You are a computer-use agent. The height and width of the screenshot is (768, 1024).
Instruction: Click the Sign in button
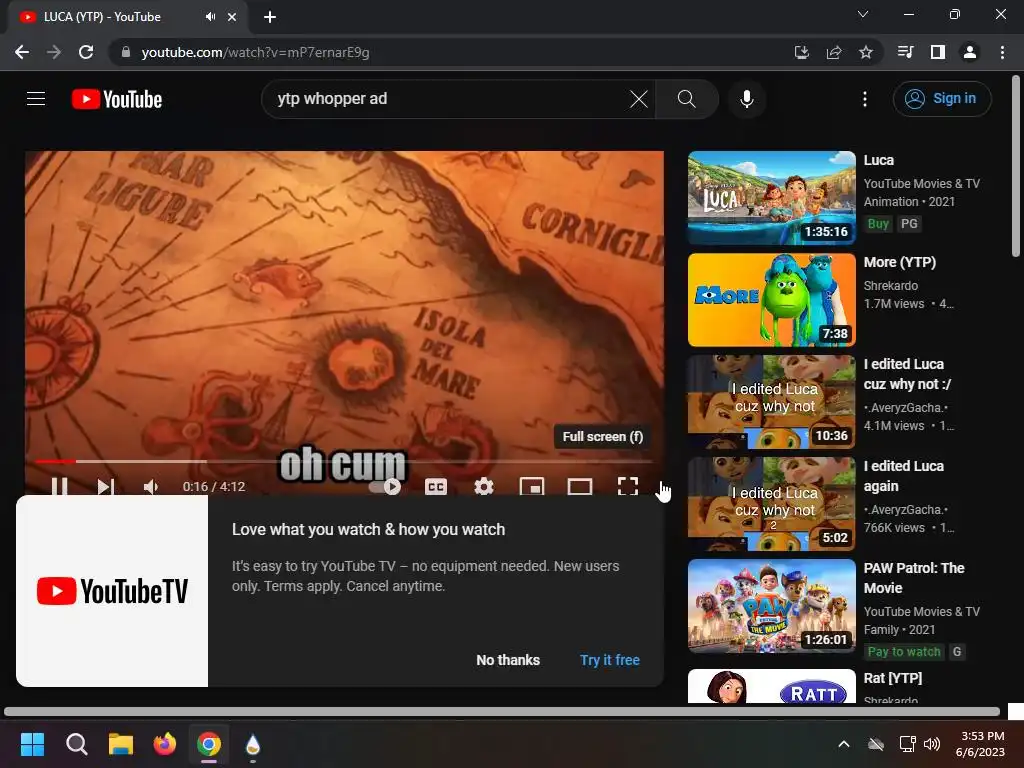tap(942, 99)
